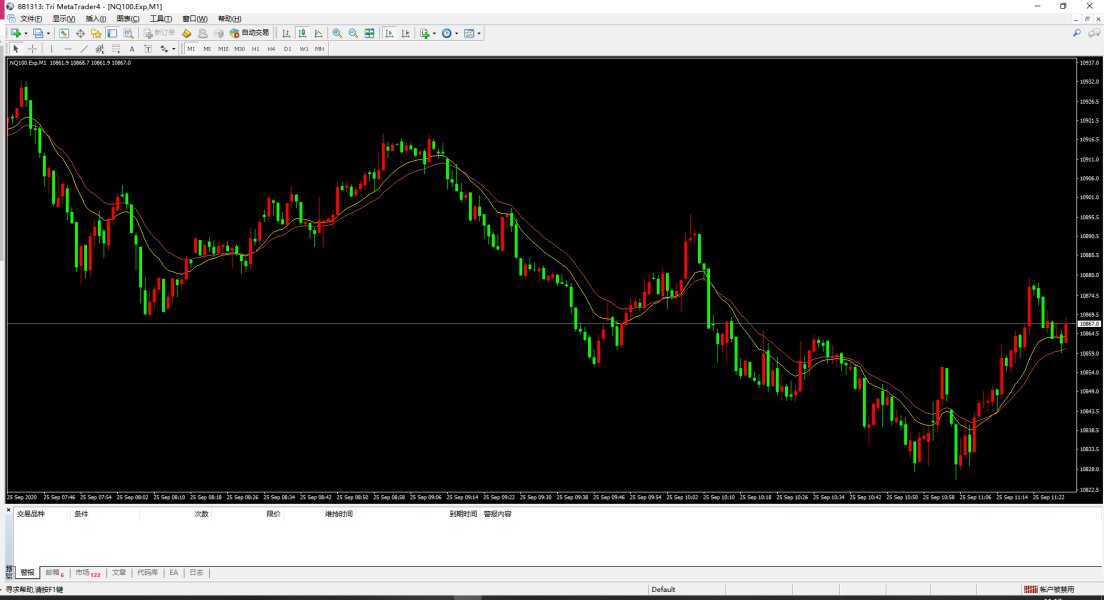Screen dimensions: 1104x600
Task: Switch to the H1 timeframe
Action: pyautogui.click(x=256, y=49)
